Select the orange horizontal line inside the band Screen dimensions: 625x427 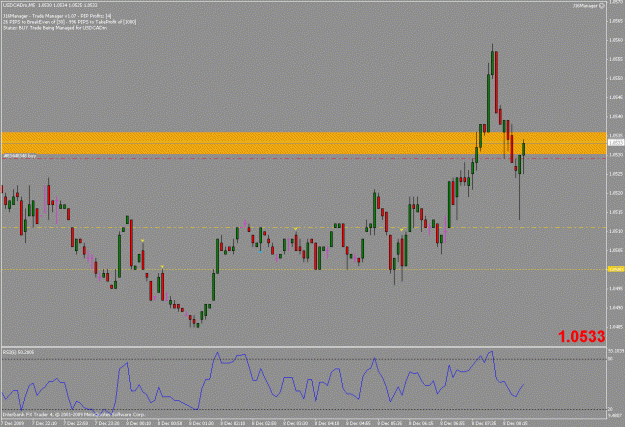303,143
